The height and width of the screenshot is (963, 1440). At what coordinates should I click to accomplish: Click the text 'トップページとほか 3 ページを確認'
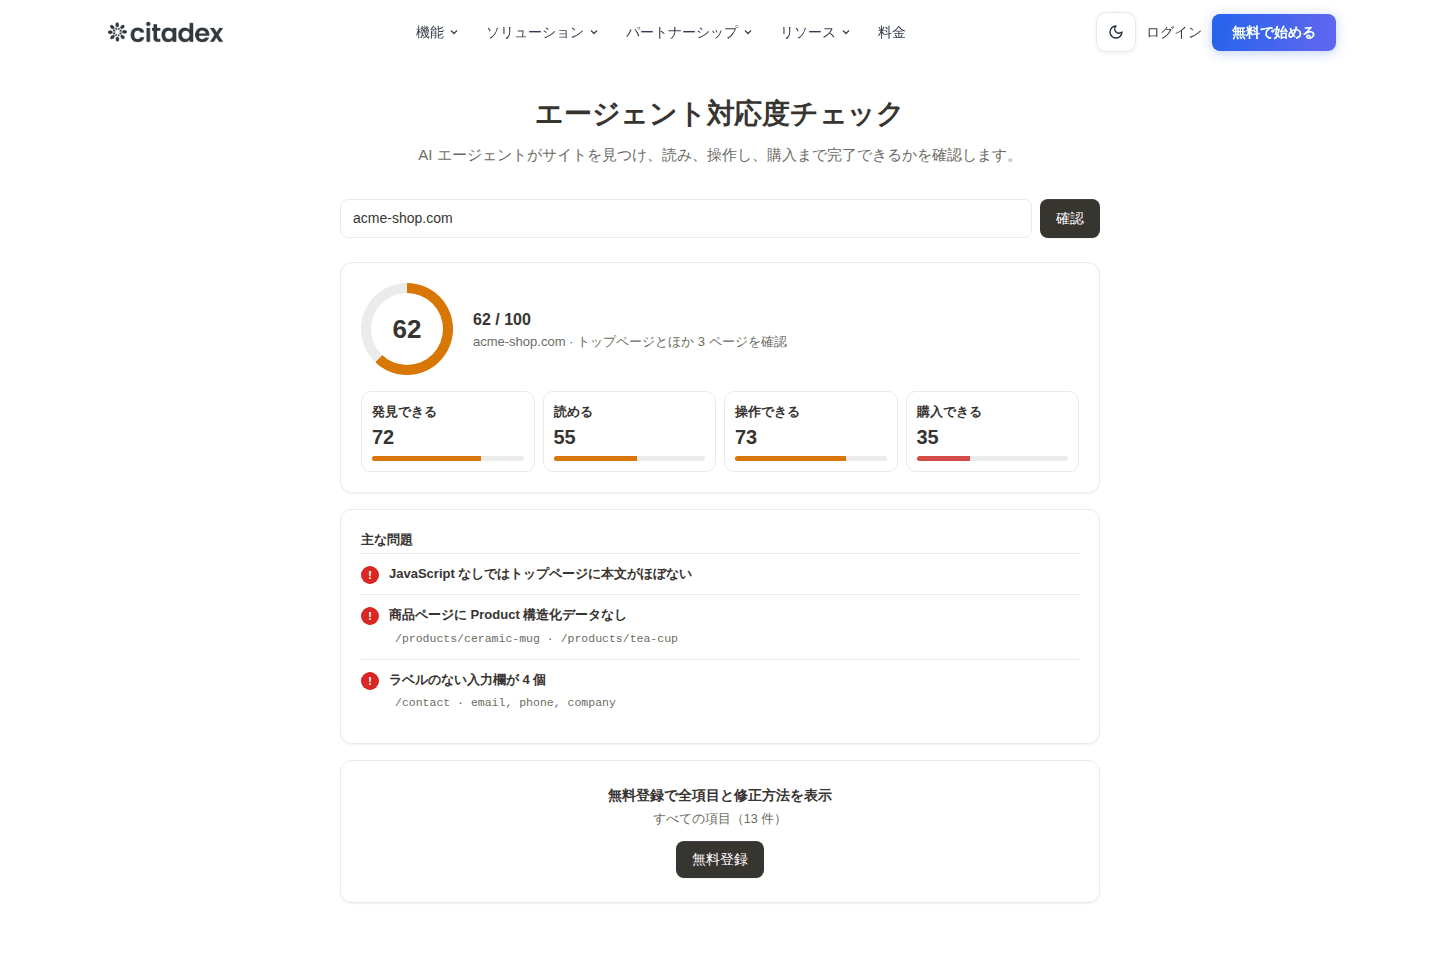pyautogui.click(x=682, y=342)
